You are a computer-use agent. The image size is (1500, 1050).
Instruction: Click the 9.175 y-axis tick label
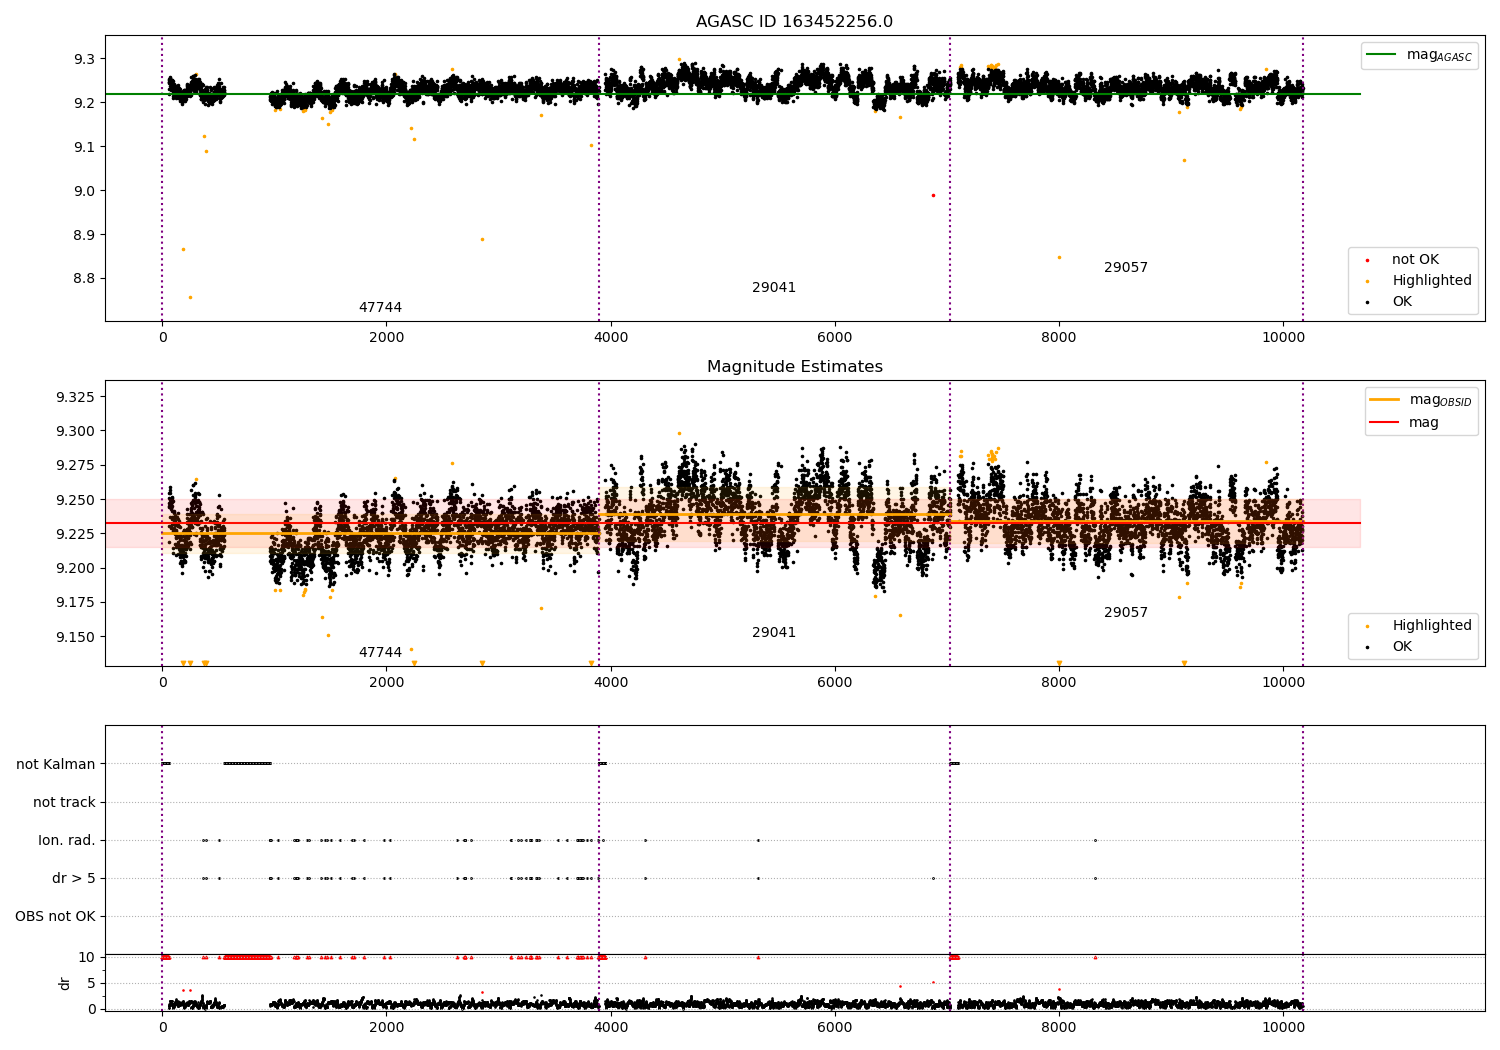76,602
